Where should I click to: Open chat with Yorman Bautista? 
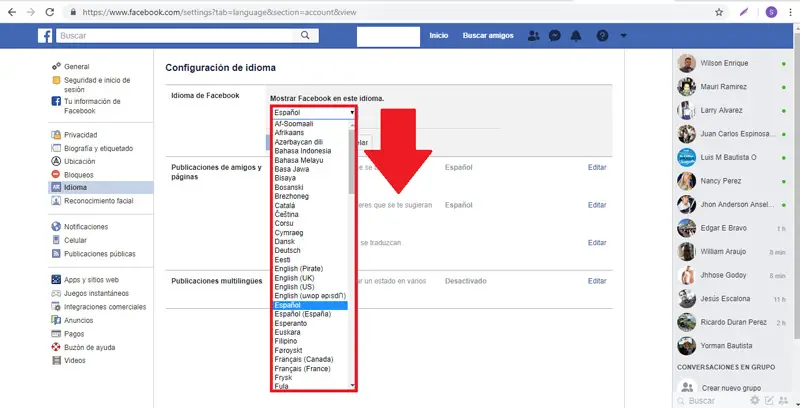[733, 346]
